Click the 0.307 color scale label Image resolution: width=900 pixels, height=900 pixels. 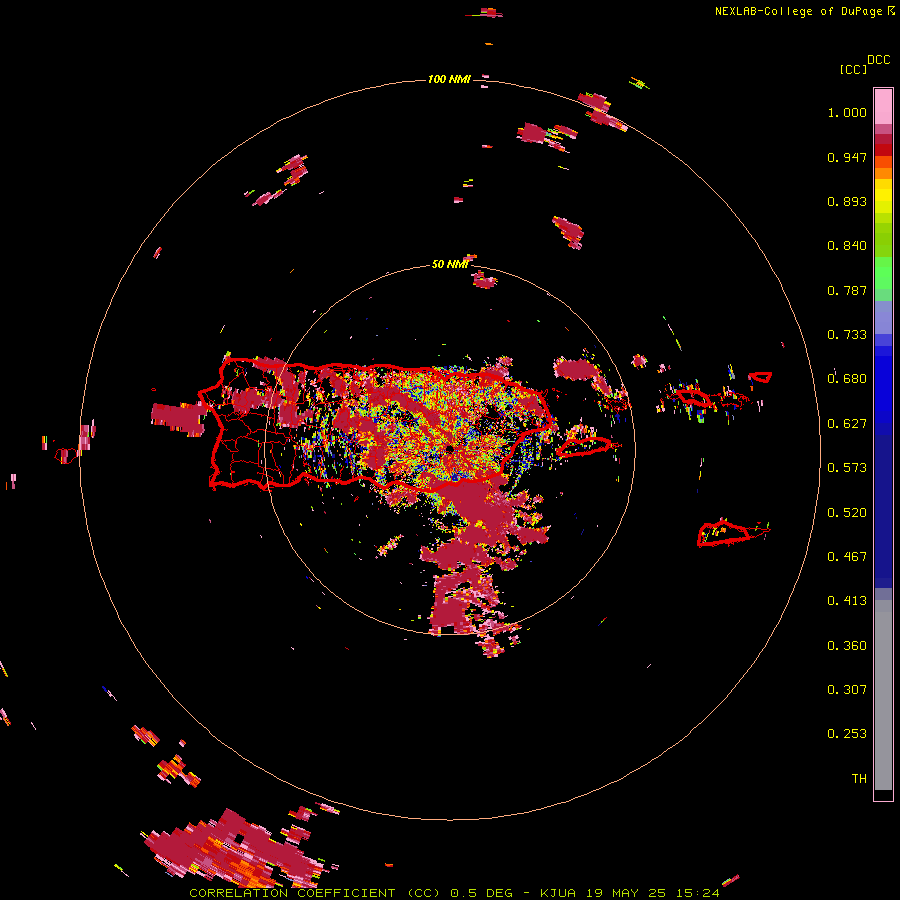[847, 690]
